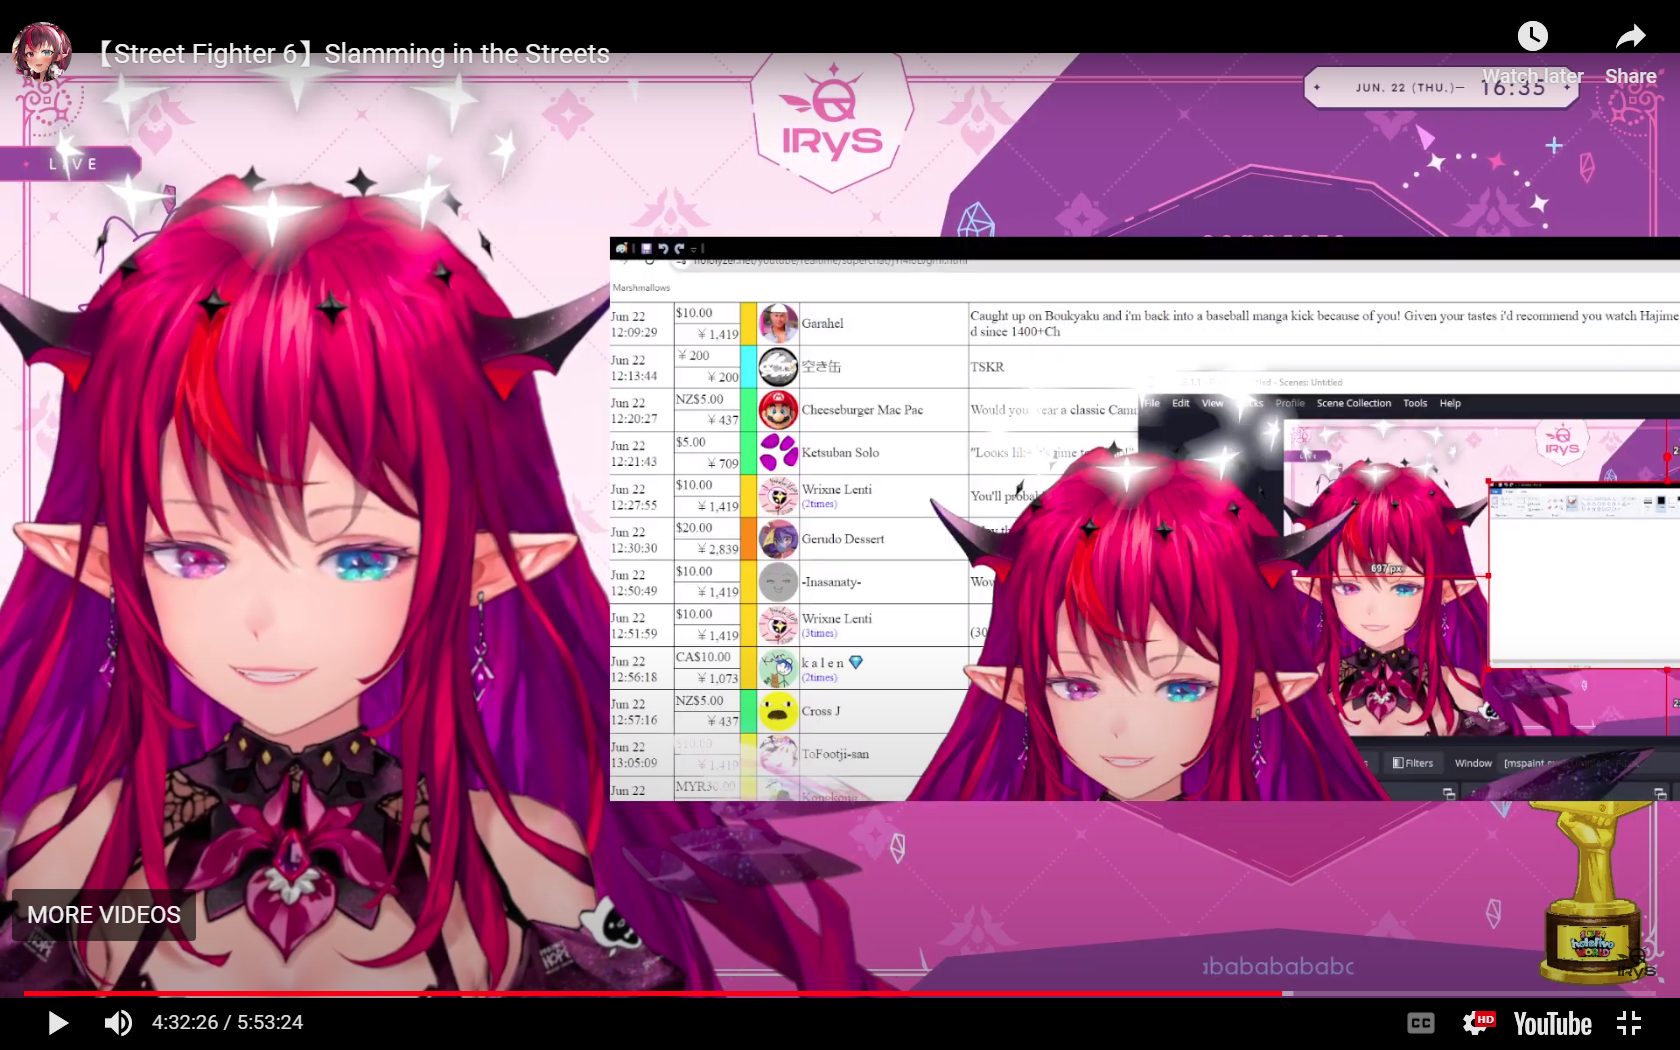The height and width of the screenshot is (1050, 1680).
Task: Click the TSKR message cell
Action: 987,367
